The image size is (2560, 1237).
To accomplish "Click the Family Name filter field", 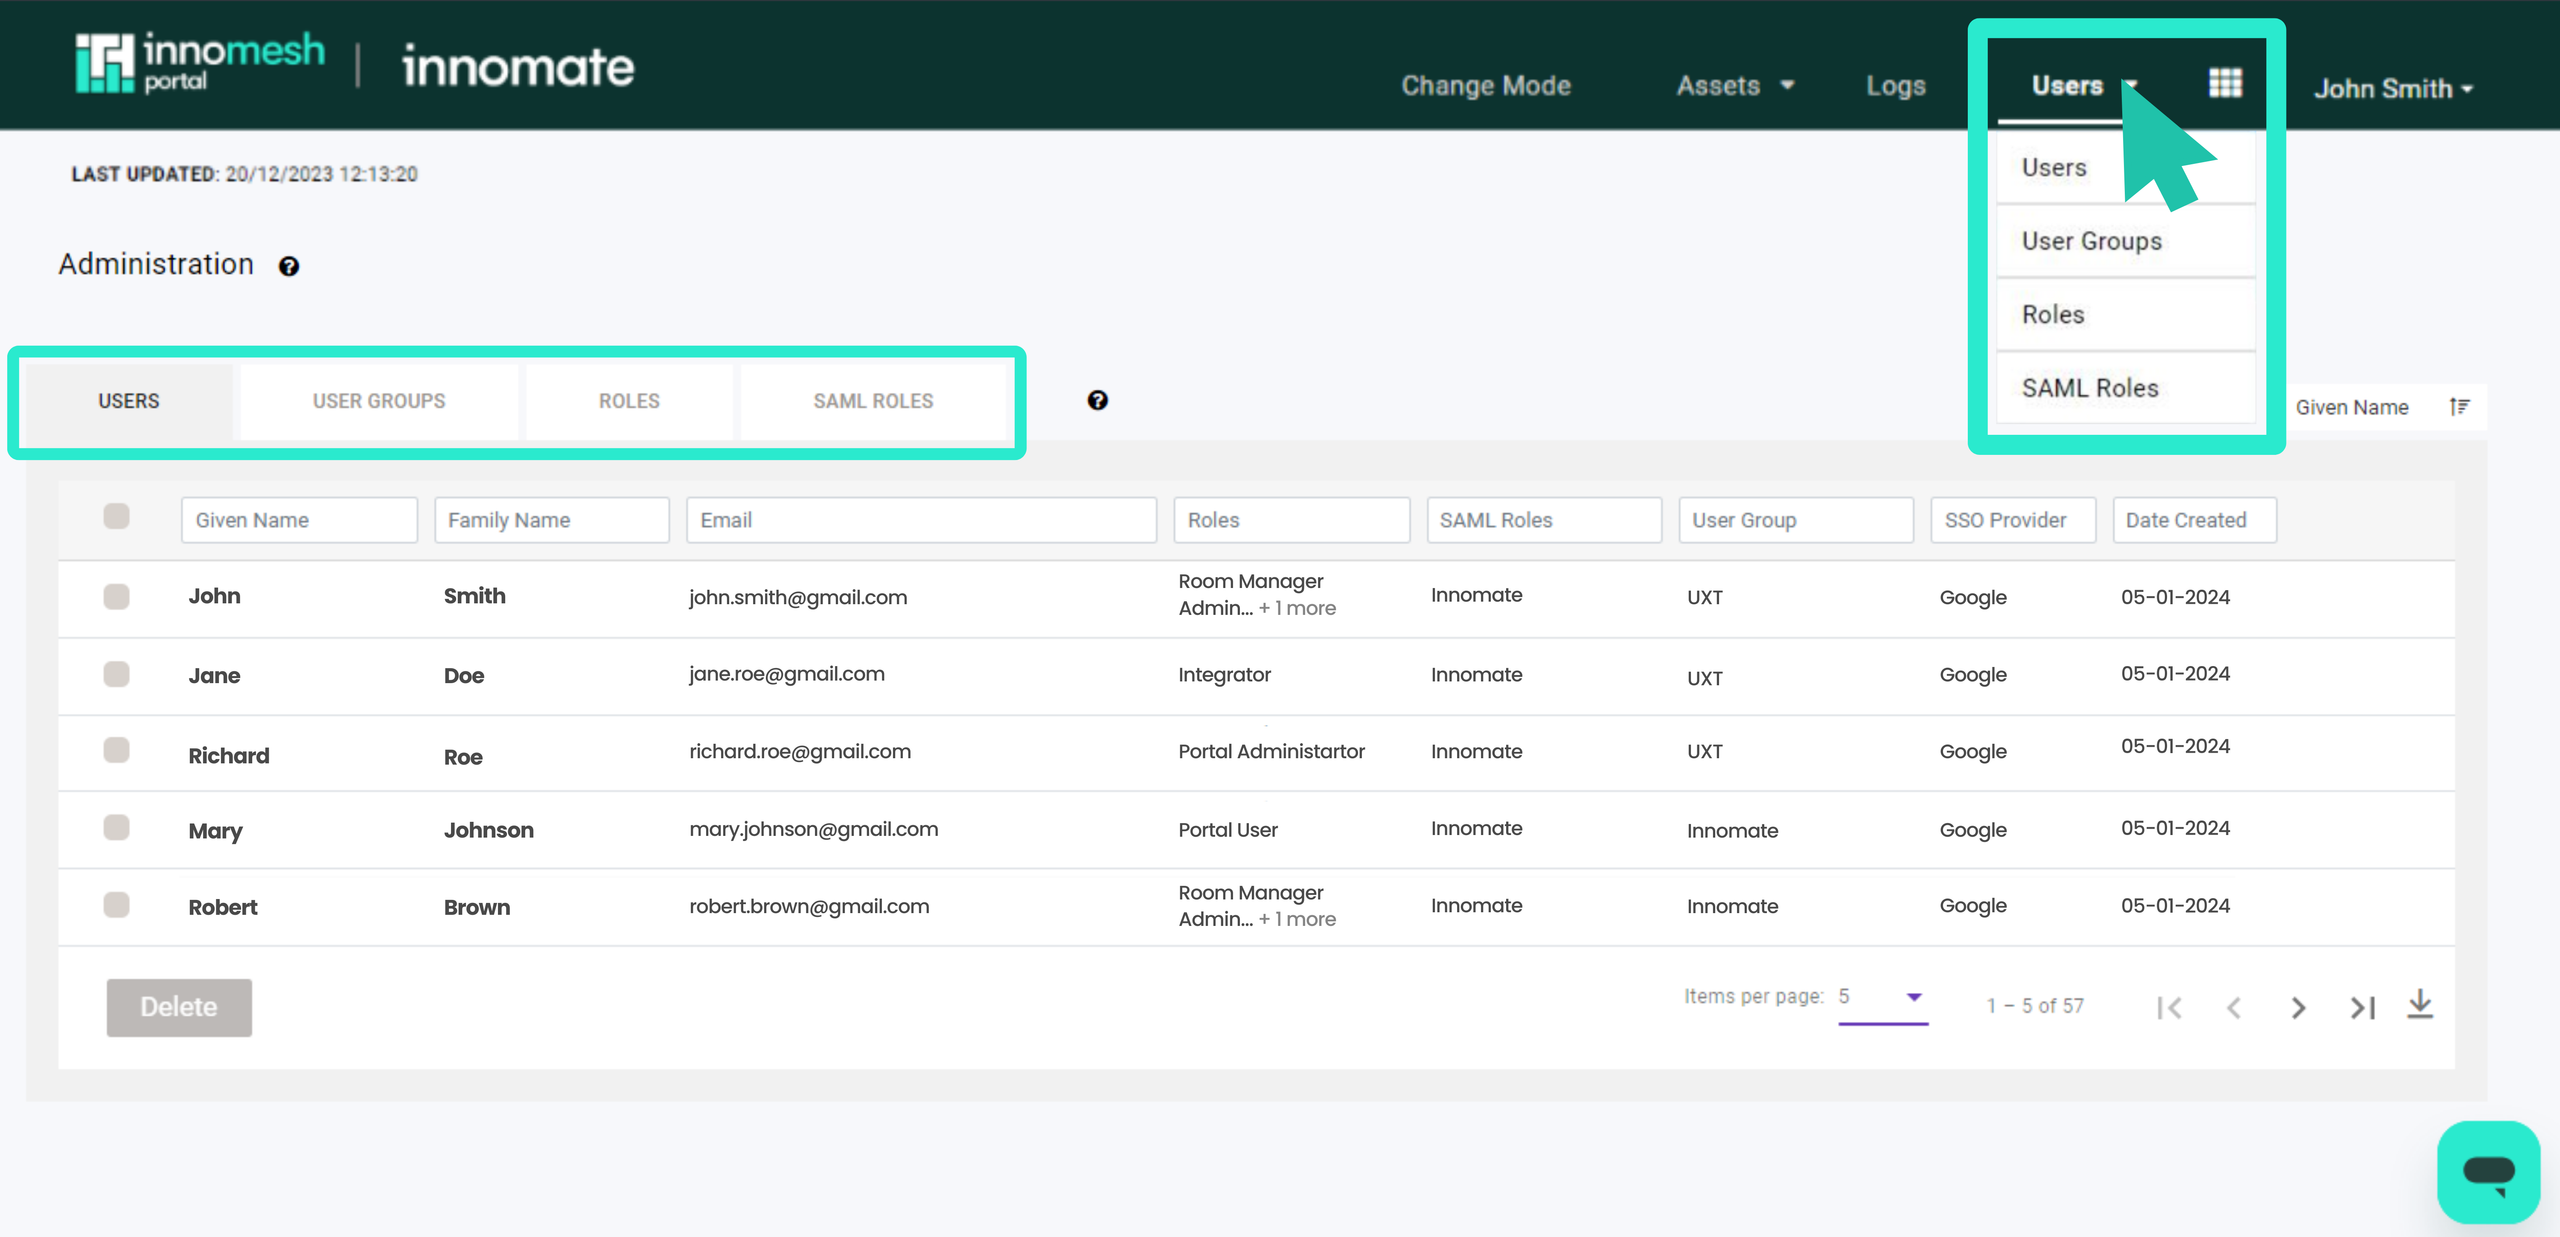I will coord(552,520).
